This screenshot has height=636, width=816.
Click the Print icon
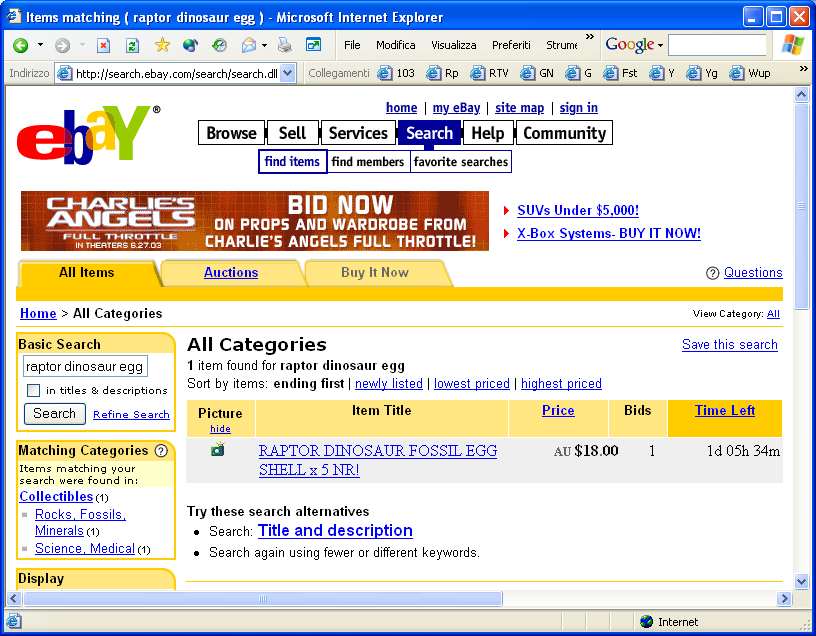285,45
